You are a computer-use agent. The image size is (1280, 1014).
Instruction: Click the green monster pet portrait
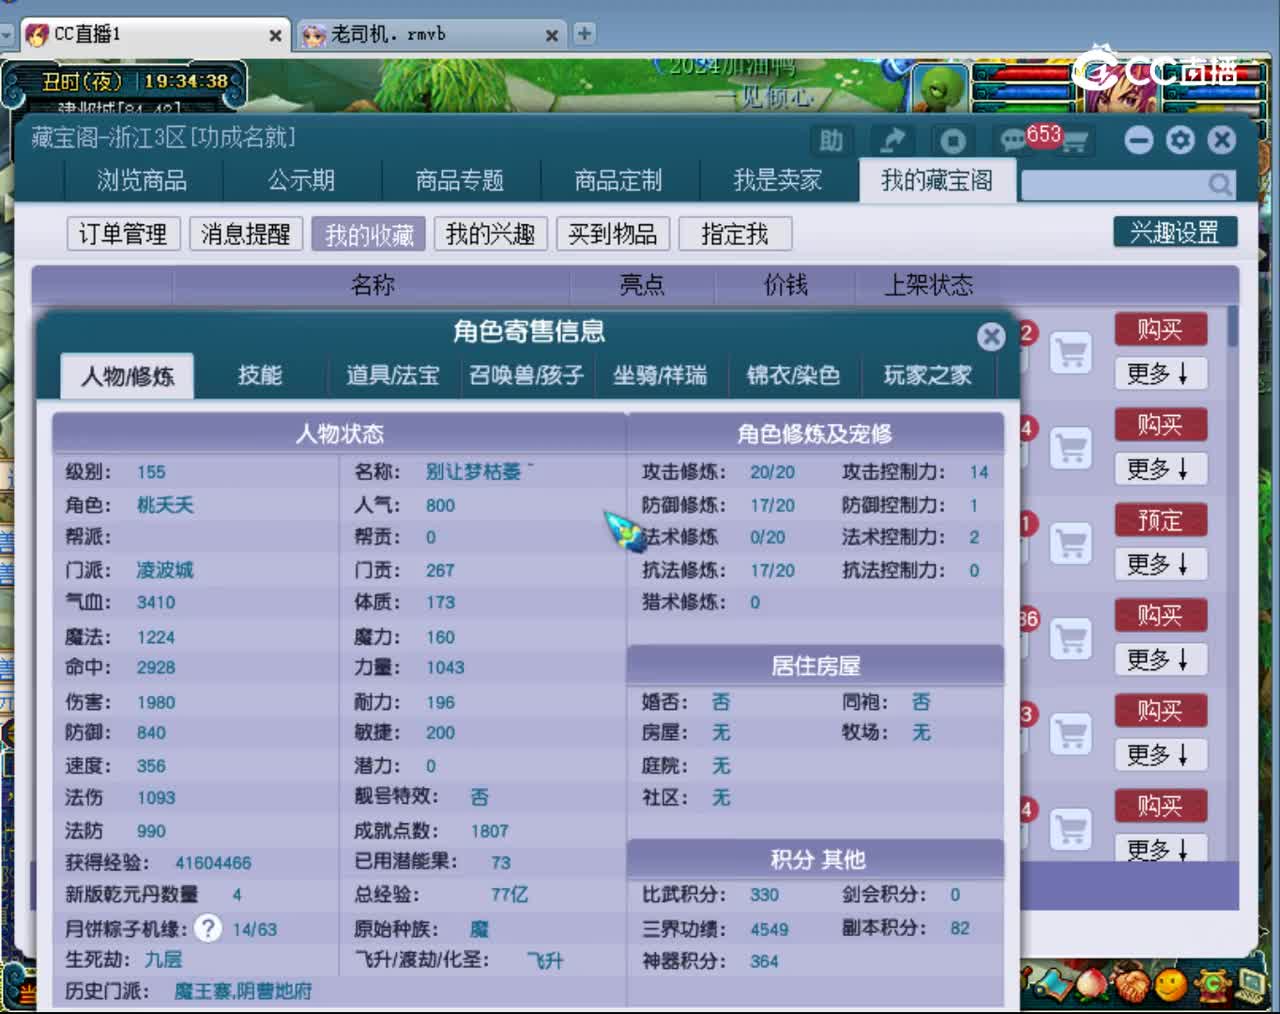[941, 88]
